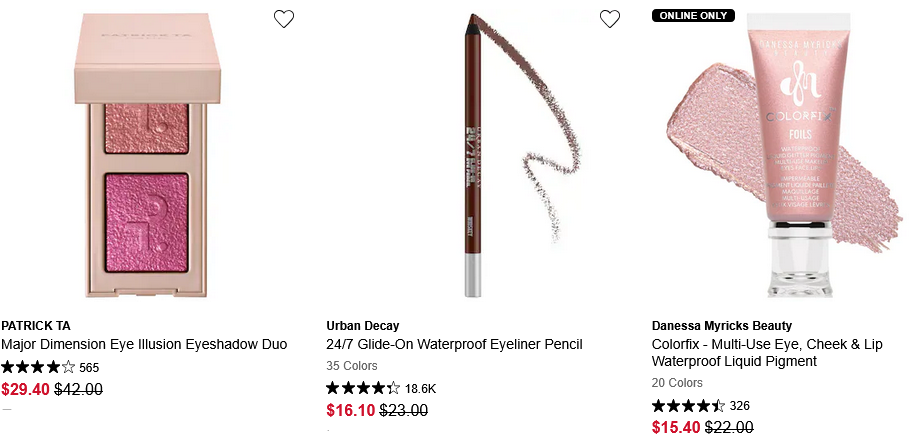The width and height of the screenshot is (922, 440).
Task: Open the 565 reviews count
Action: tap(89, 368)
